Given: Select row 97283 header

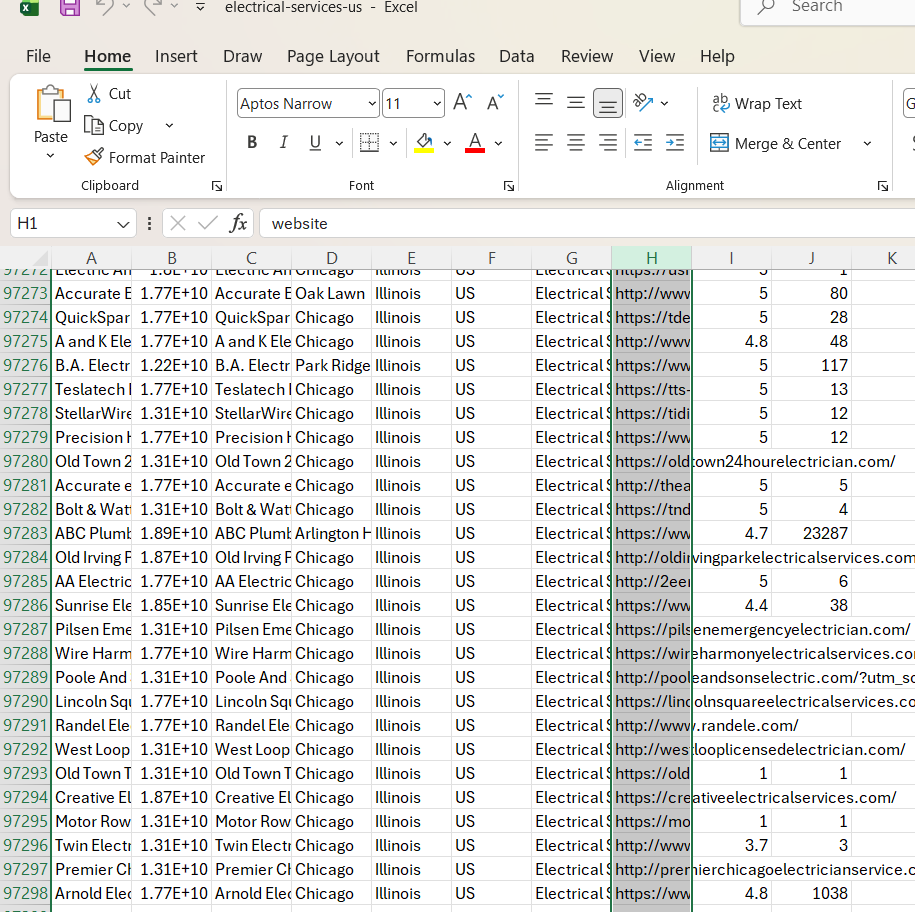Looking at the screenshot, I should click(x=25, y=533).
